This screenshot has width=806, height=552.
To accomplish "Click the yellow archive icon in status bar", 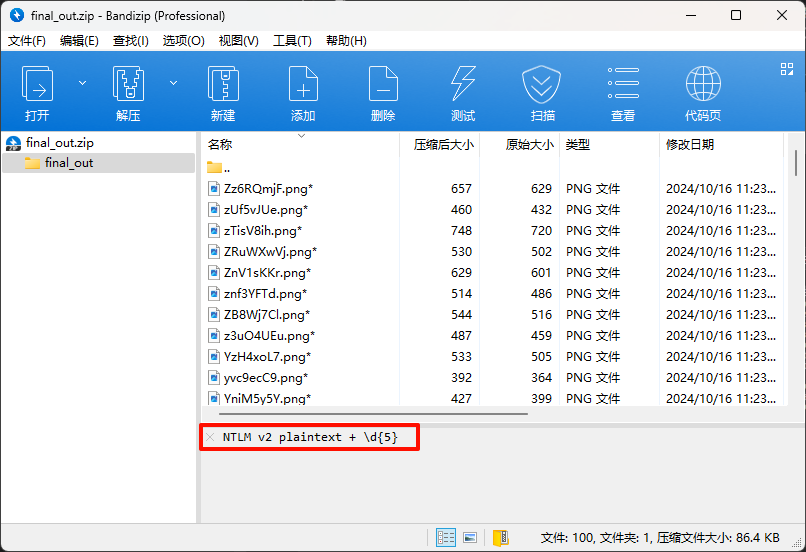I will 501,537.
